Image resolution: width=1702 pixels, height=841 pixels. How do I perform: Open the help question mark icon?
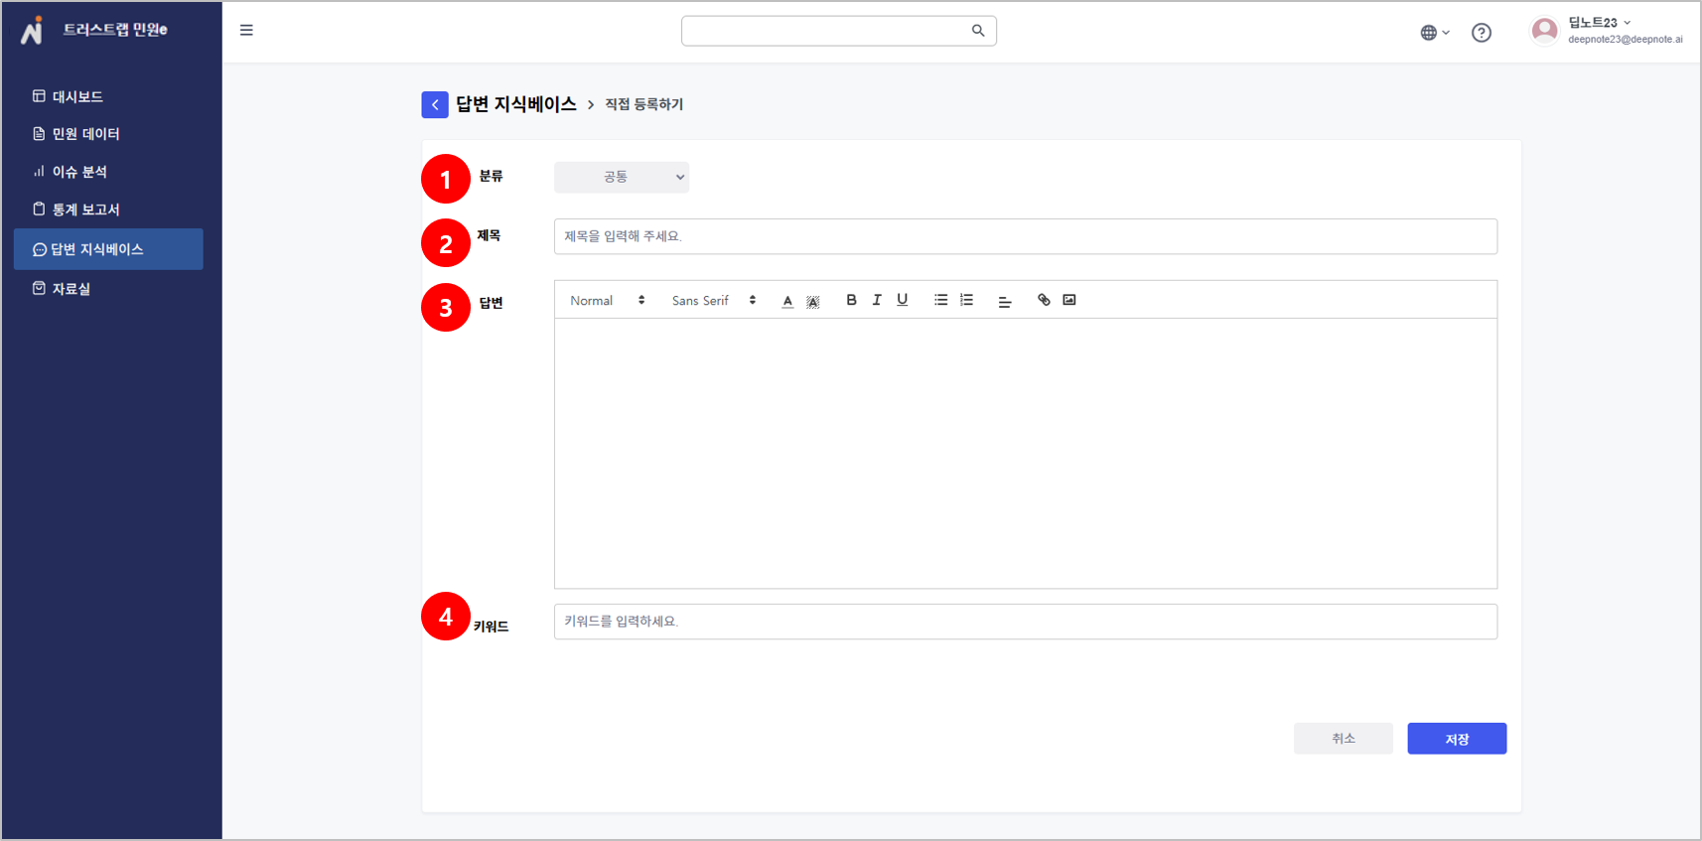1481,33
